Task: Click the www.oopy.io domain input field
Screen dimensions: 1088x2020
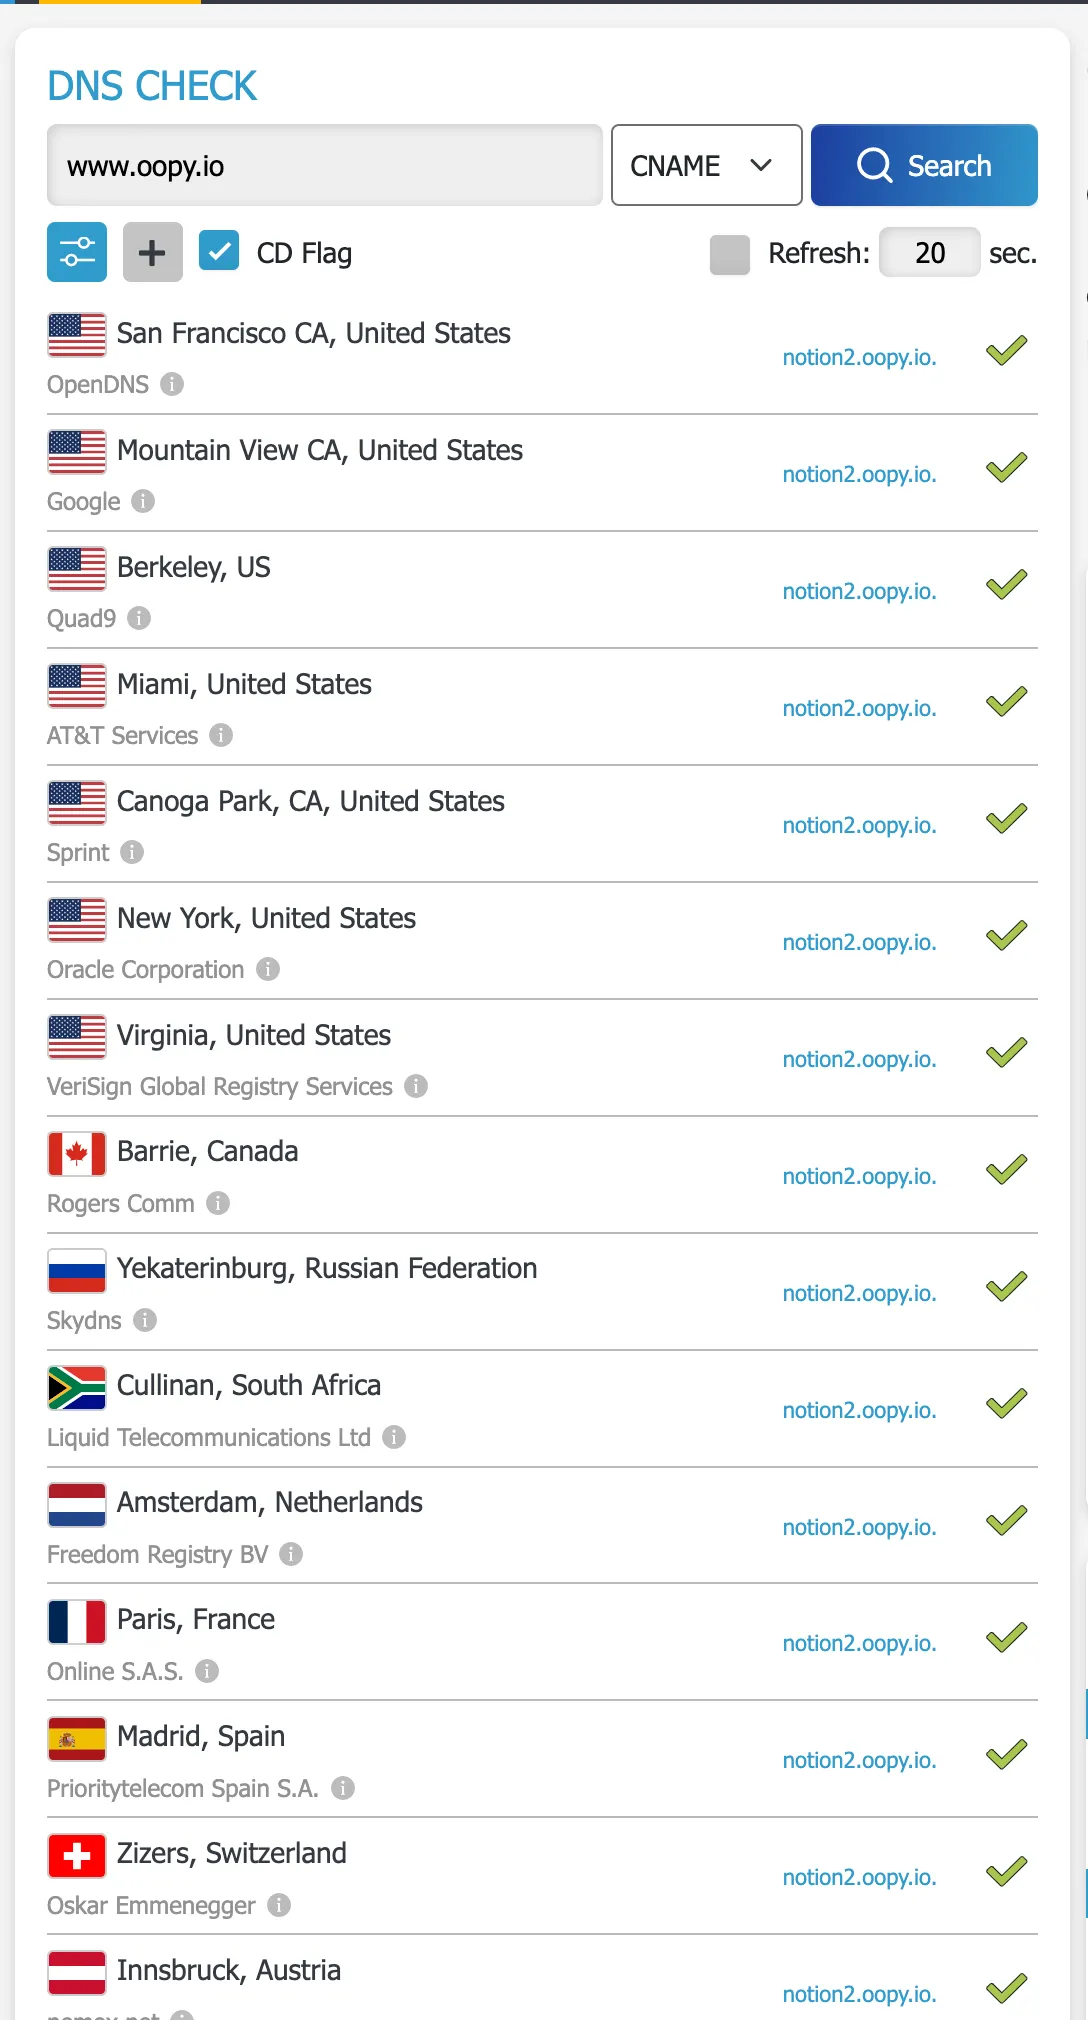Action: [x=325, y=165]
